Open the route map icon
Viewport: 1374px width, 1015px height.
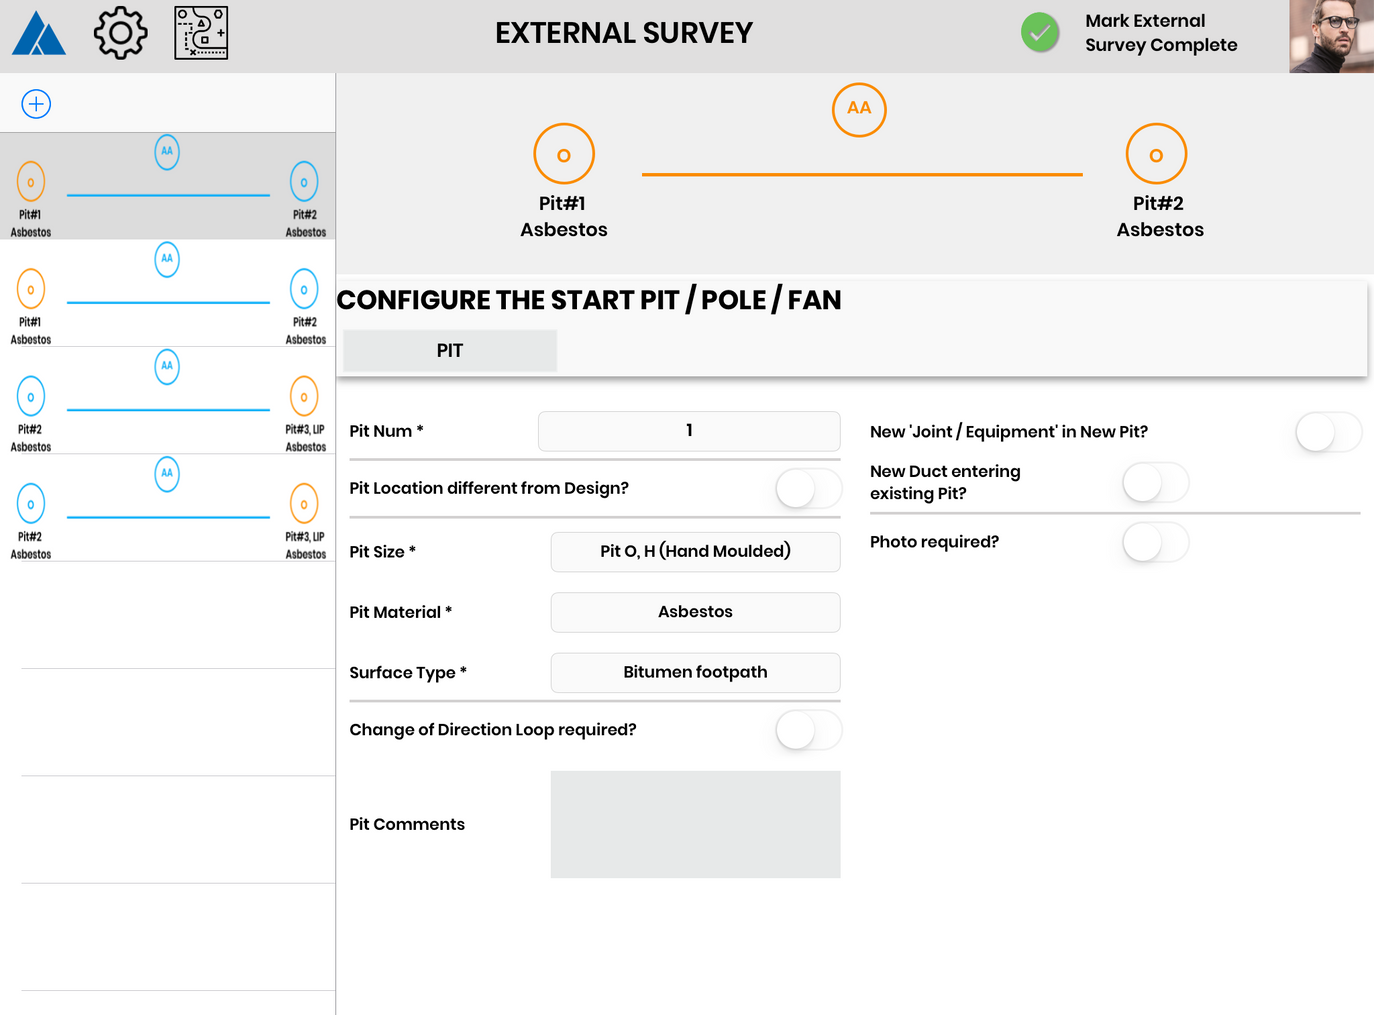point(201,33)
